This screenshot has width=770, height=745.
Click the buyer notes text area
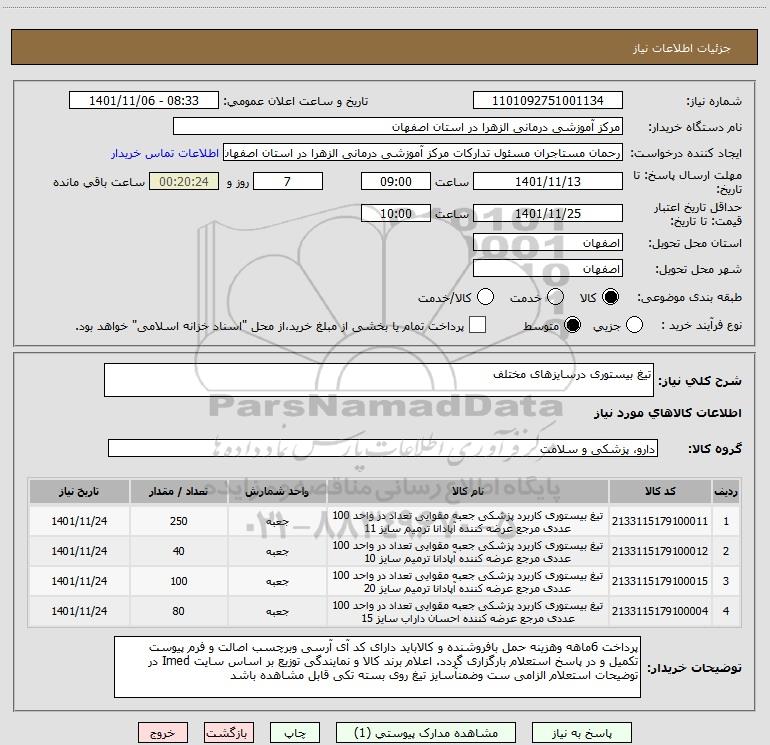(x=377, y=666)
